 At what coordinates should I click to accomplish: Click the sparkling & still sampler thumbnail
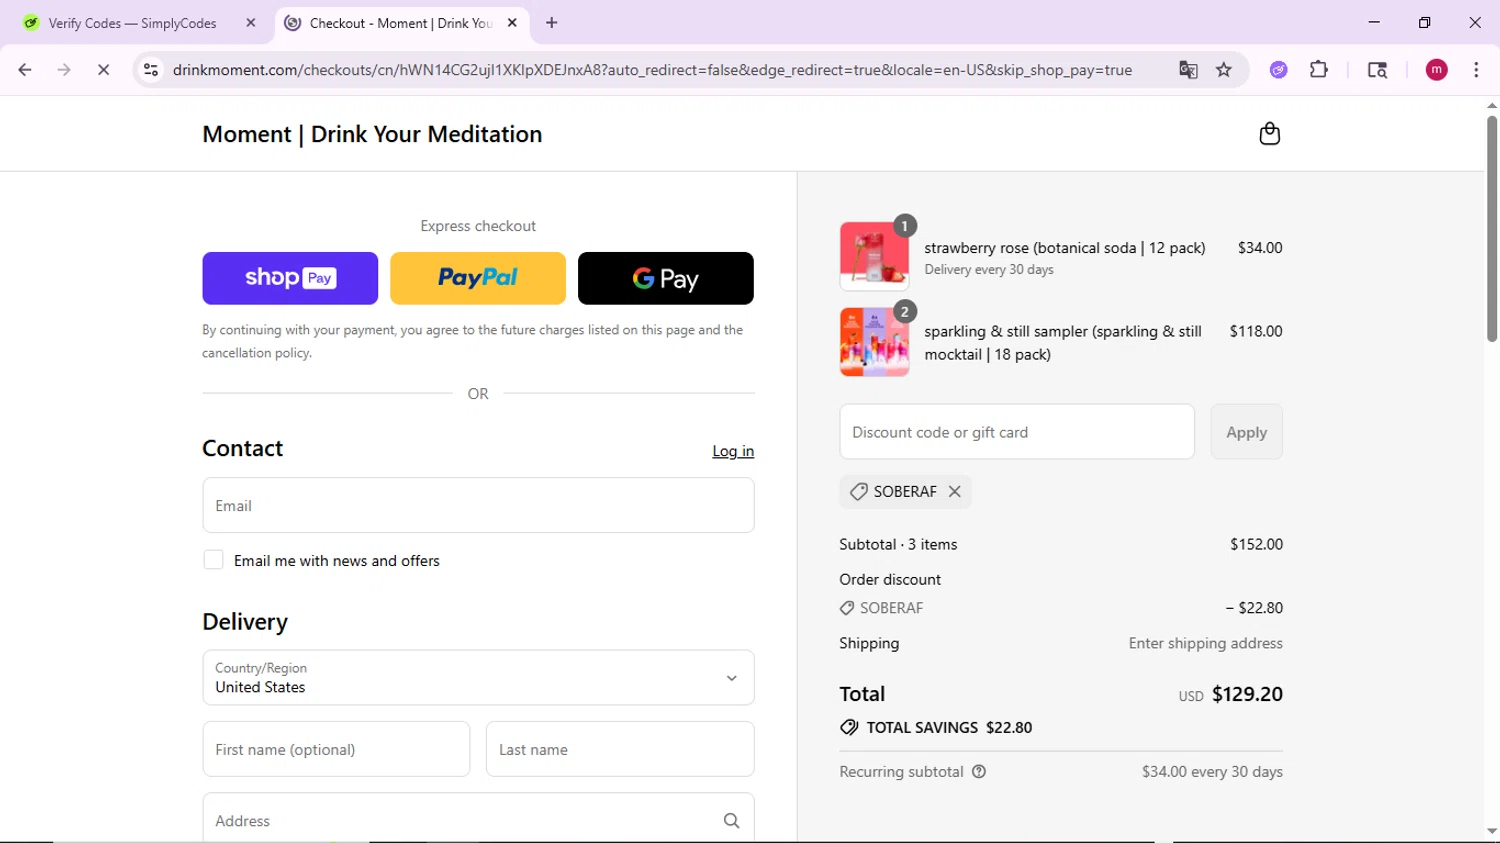pos(874,342)
